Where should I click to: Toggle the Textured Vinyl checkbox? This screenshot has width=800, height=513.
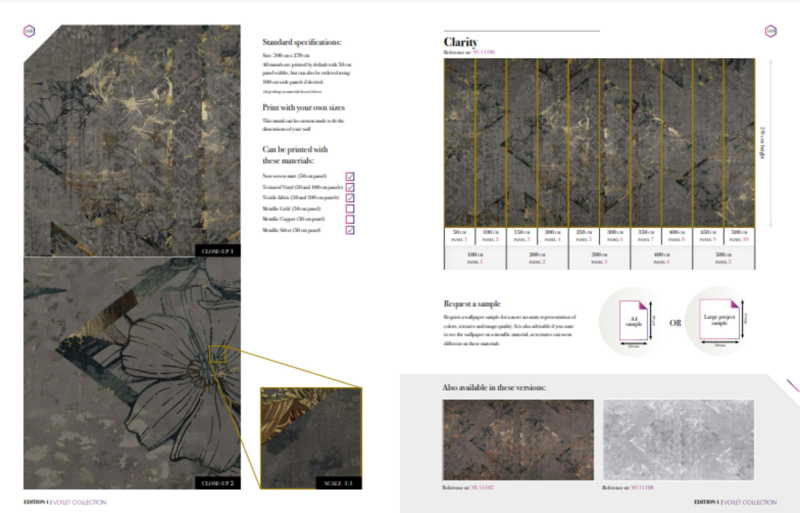(x=350, y=187)
